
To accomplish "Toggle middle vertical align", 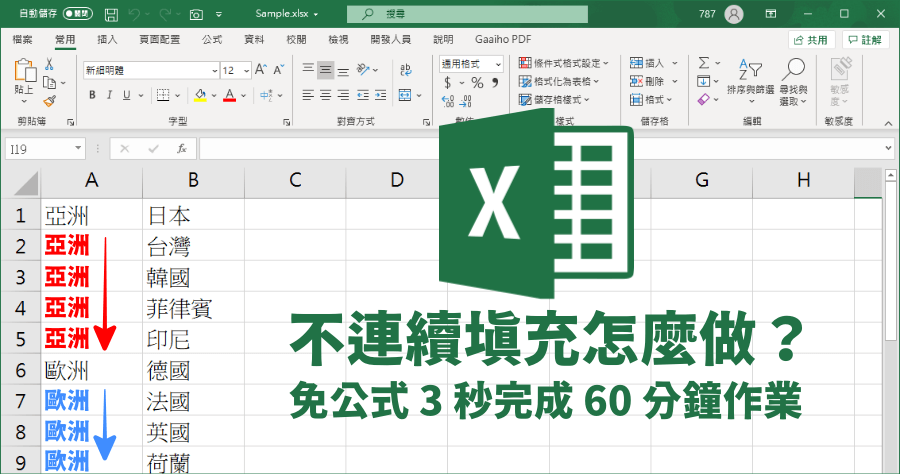I will coord(325,70).
